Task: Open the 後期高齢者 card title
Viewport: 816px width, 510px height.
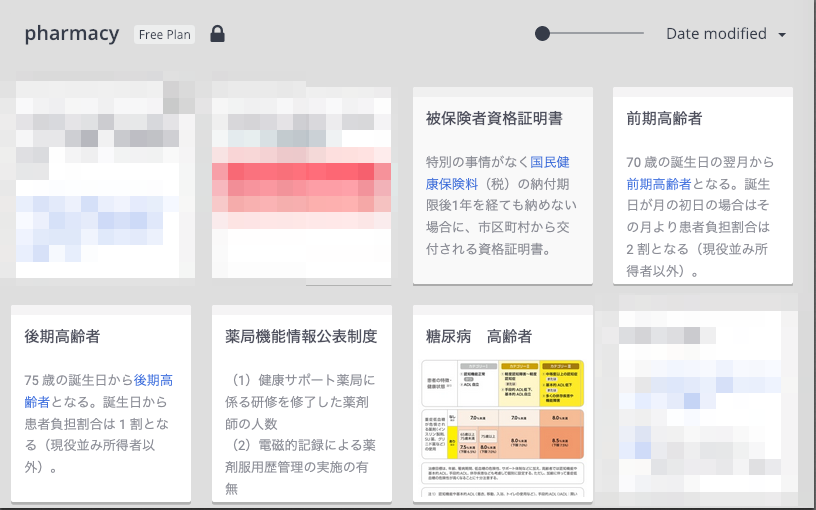Action: pyautogui.click(x=62, y=337)
